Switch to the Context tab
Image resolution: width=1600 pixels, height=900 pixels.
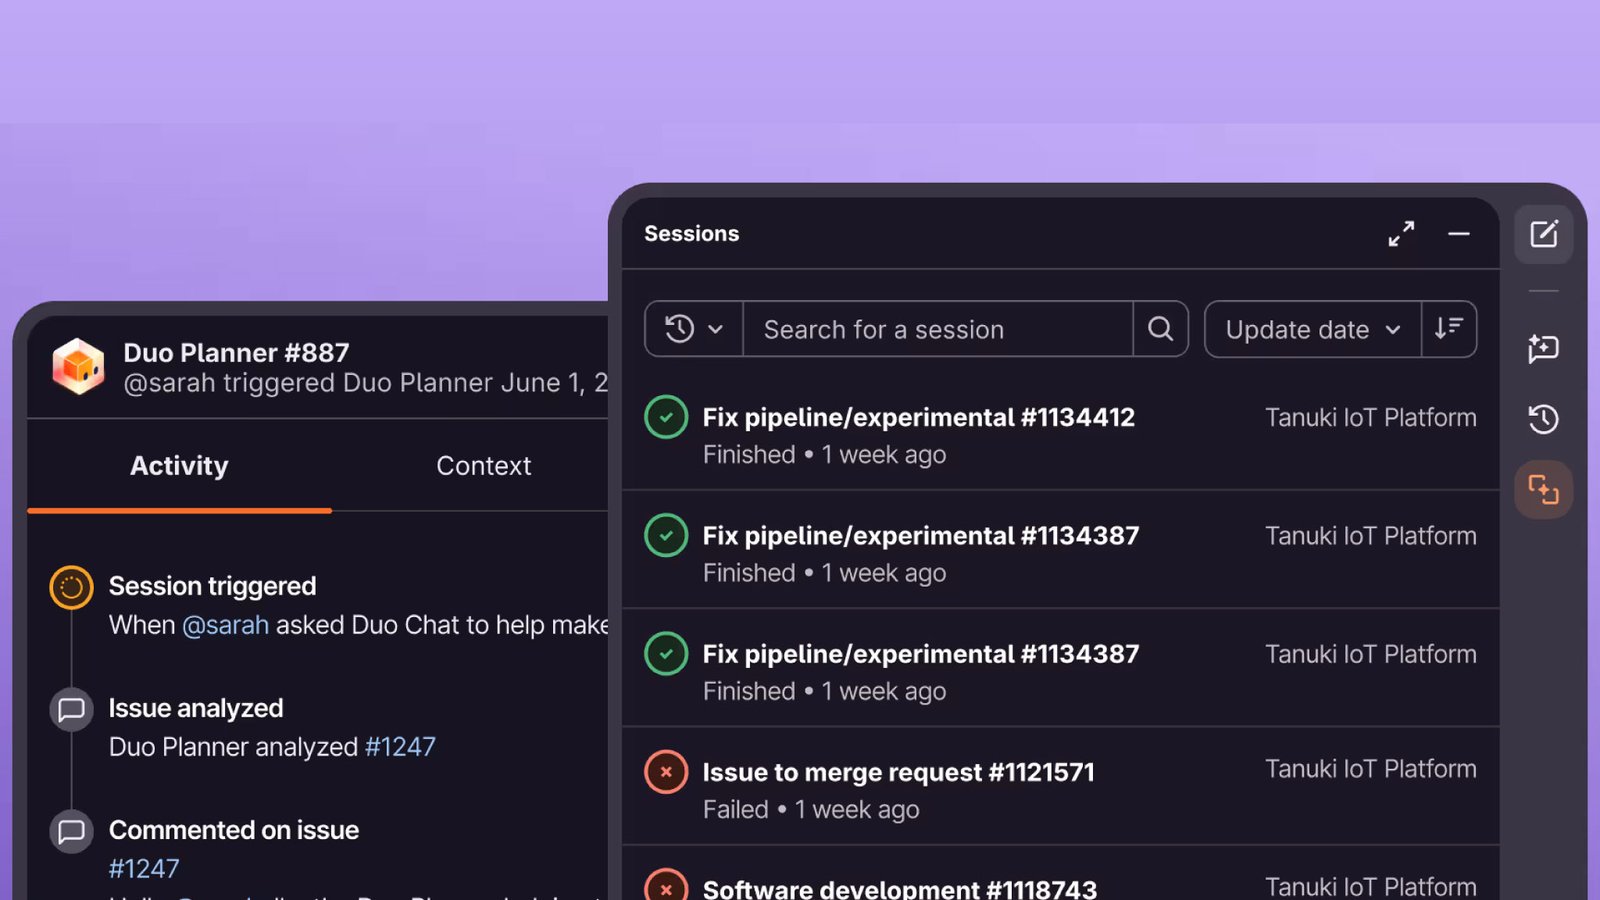(483, 465)
